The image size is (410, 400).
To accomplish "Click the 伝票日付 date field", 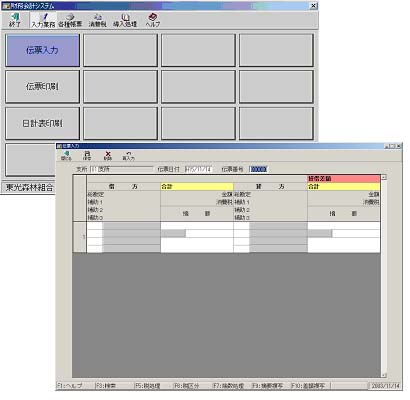I will (199, 169).
